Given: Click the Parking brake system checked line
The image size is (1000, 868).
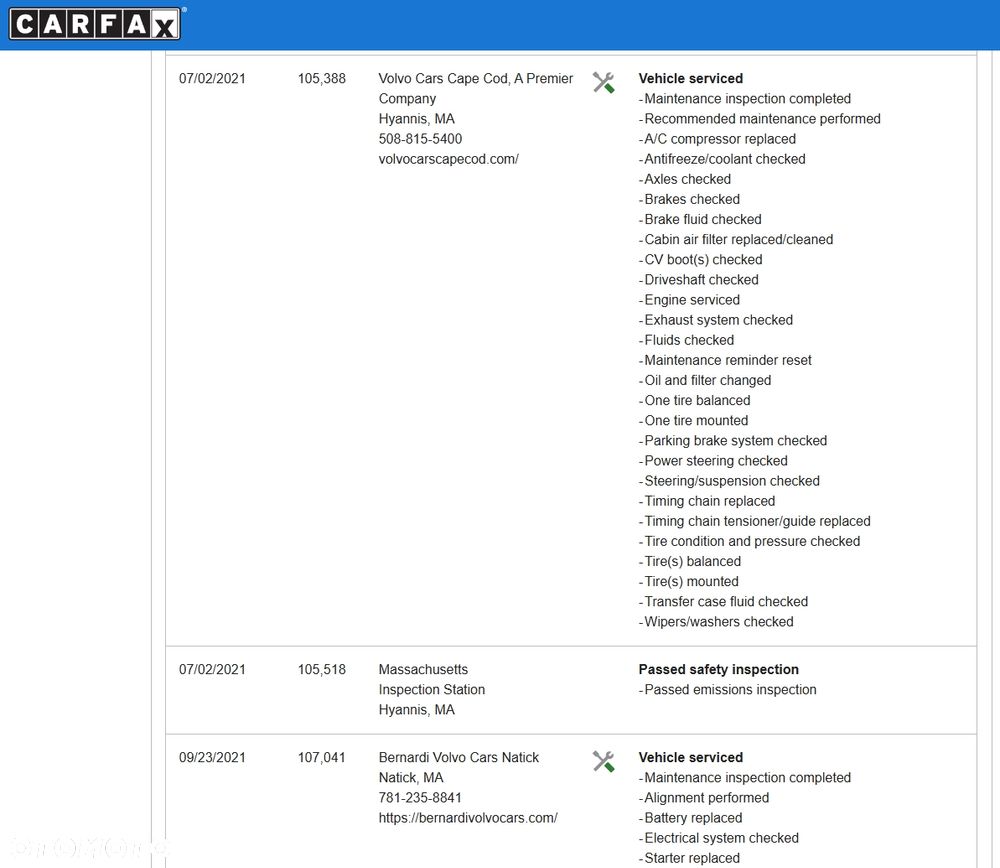Looking at the screenshot, I should click(x=733, y=441).
